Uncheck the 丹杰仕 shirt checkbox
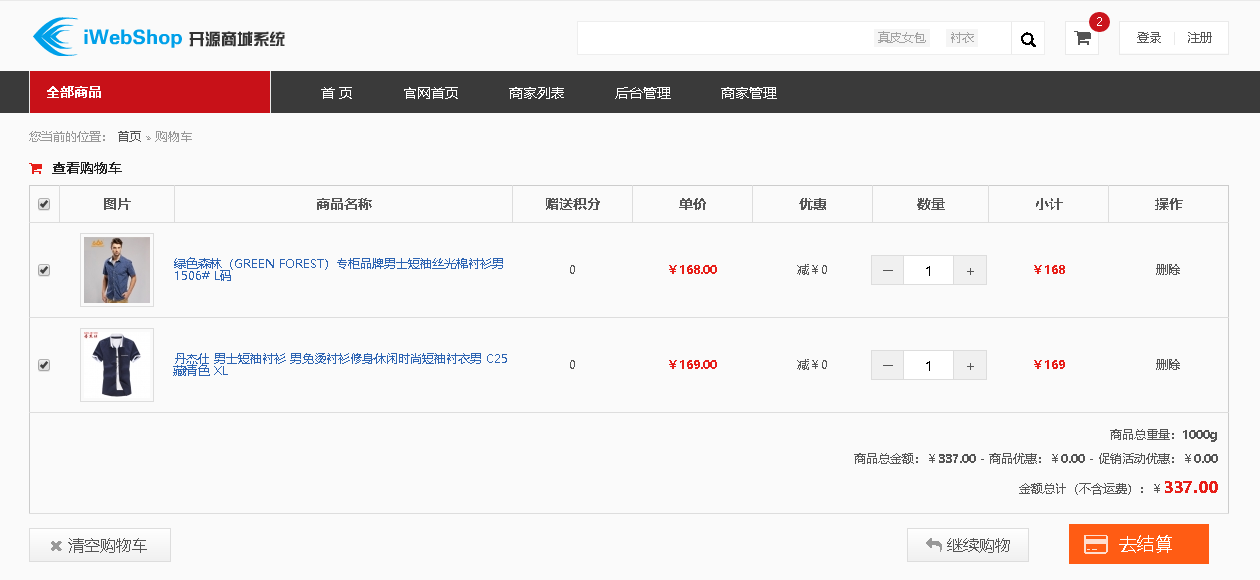The image size is (1260, 580). (44, 365)
